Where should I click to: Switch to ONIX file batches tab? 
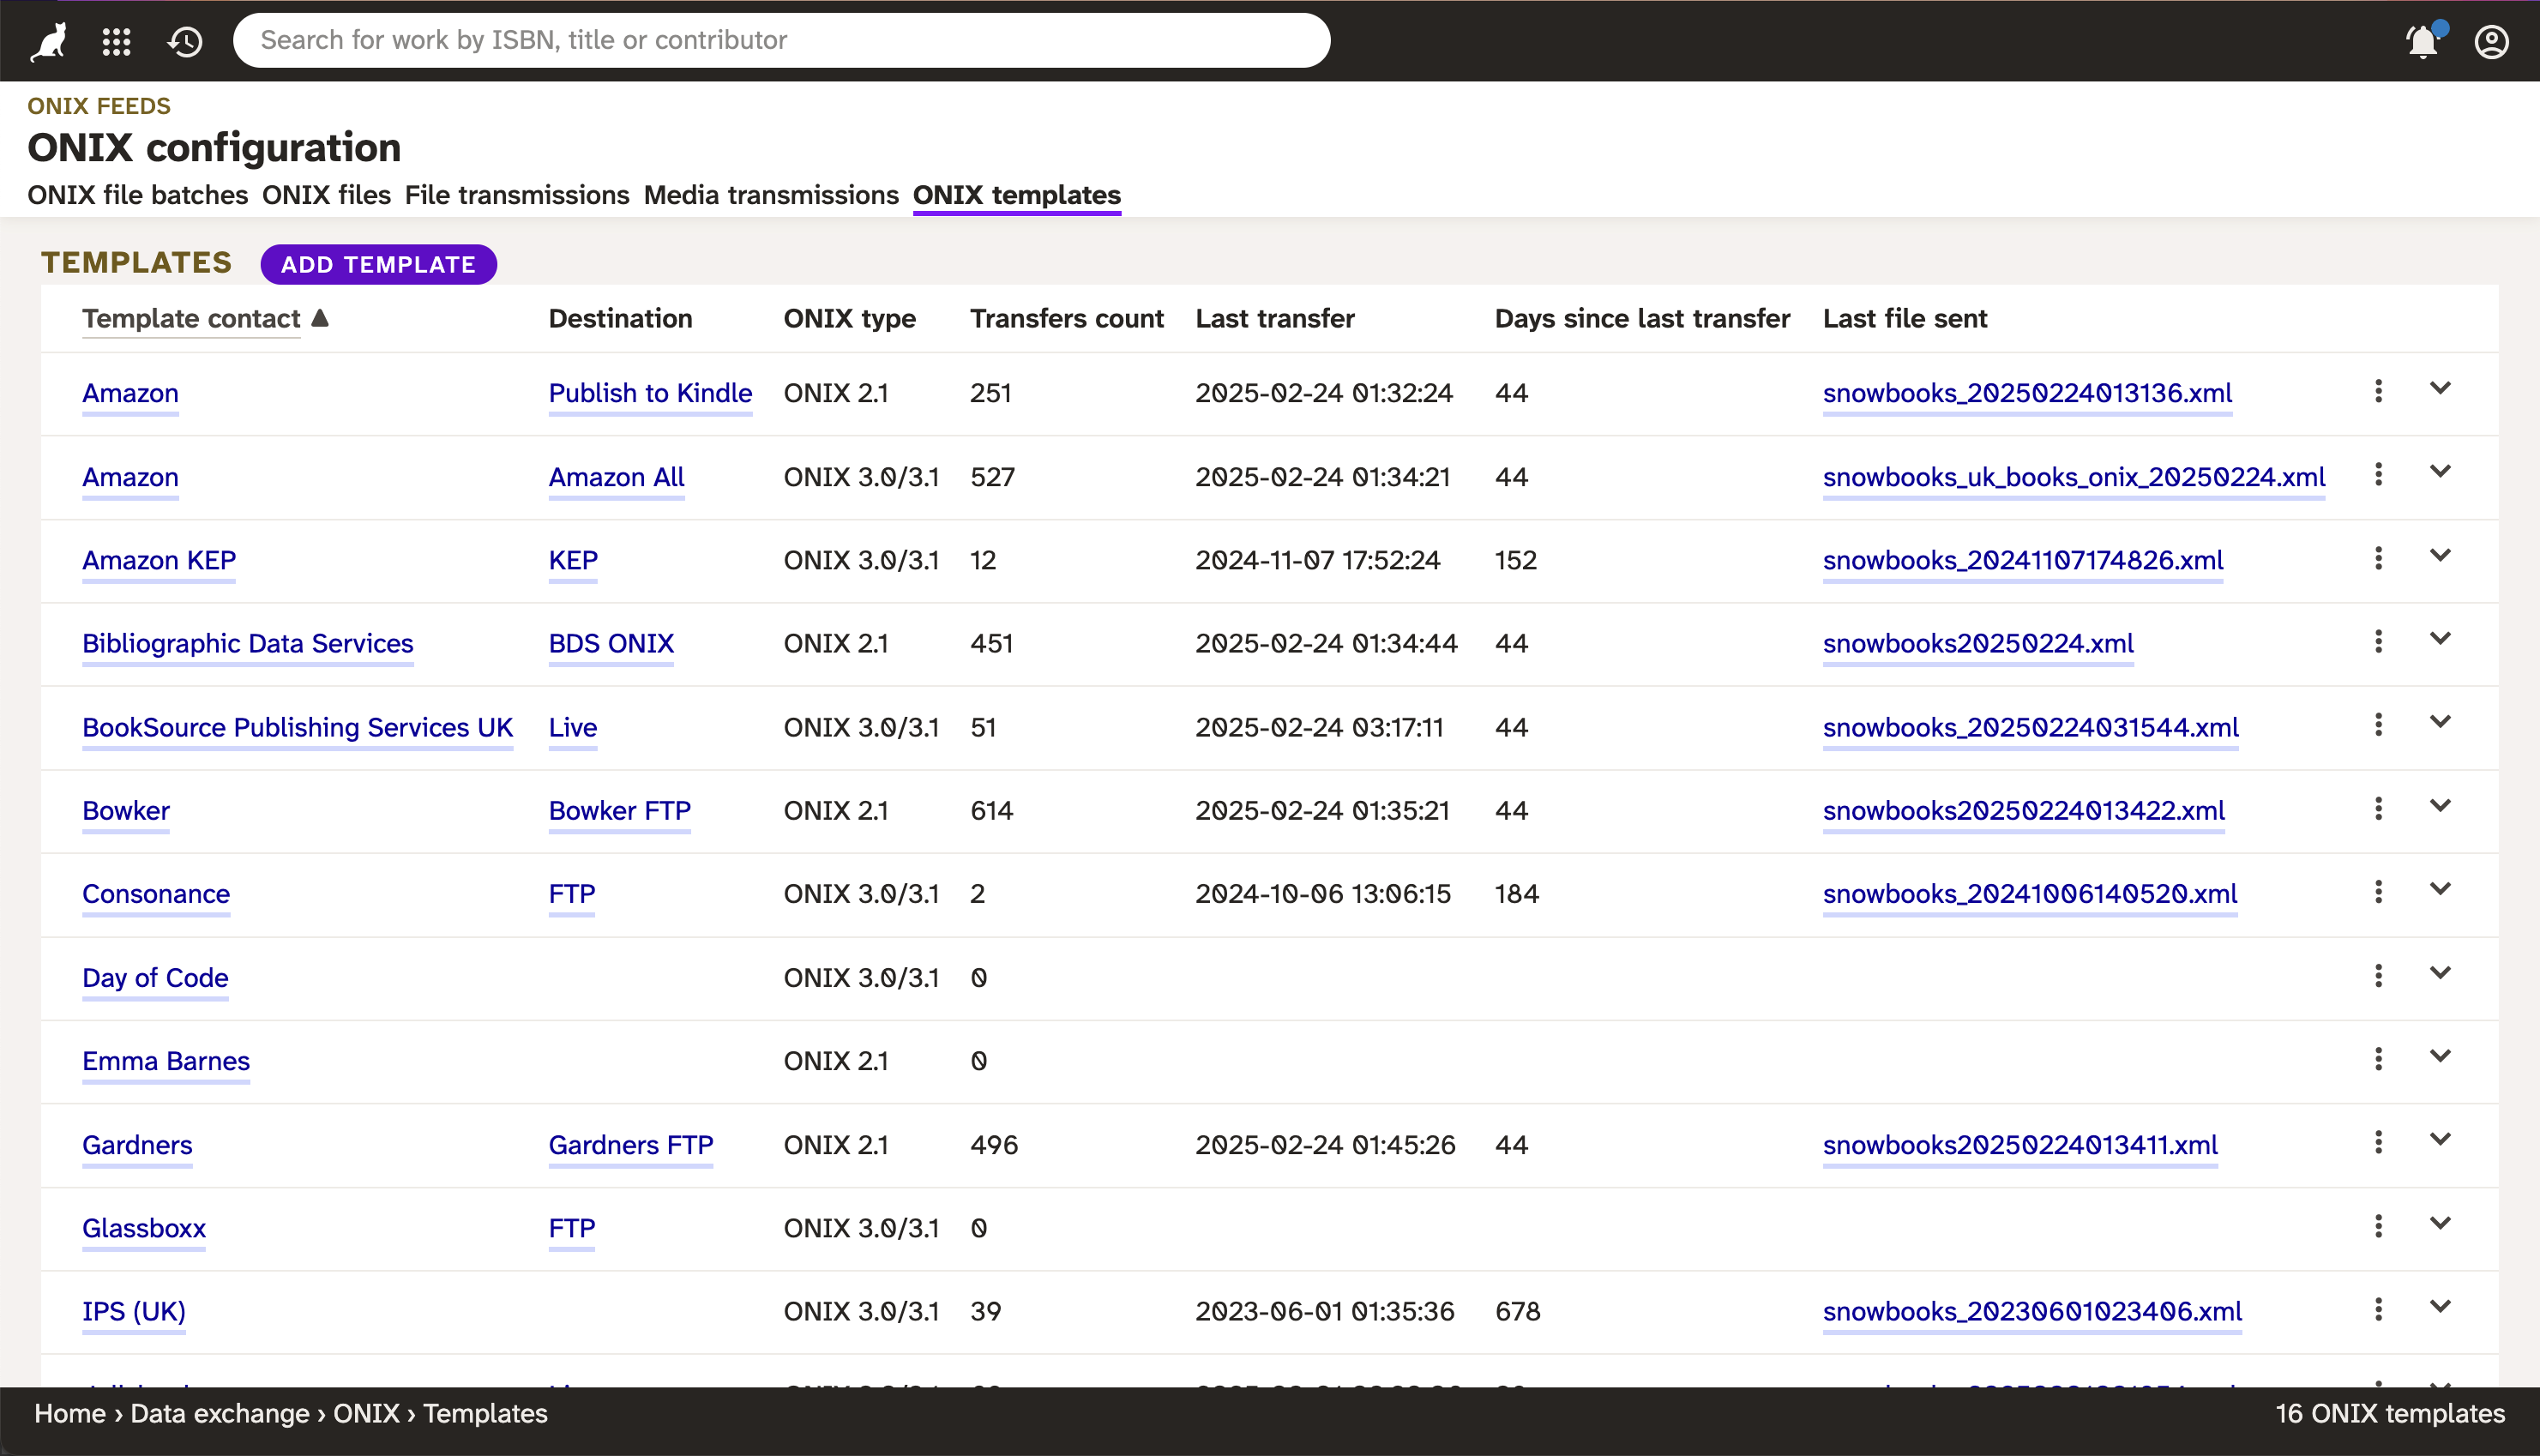136,194
